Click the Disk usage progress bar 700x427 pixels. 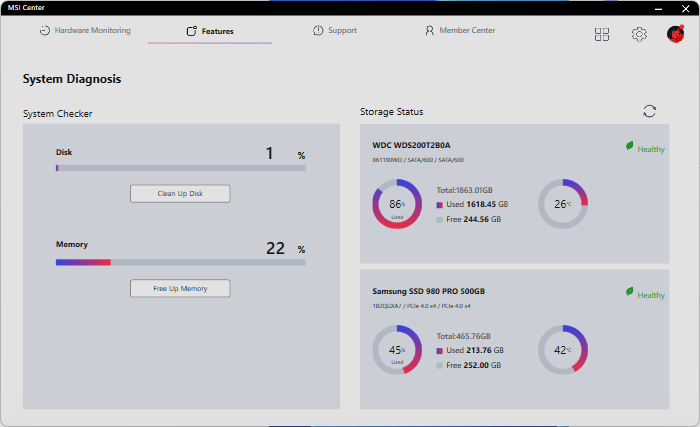click(x=180, y=168)
